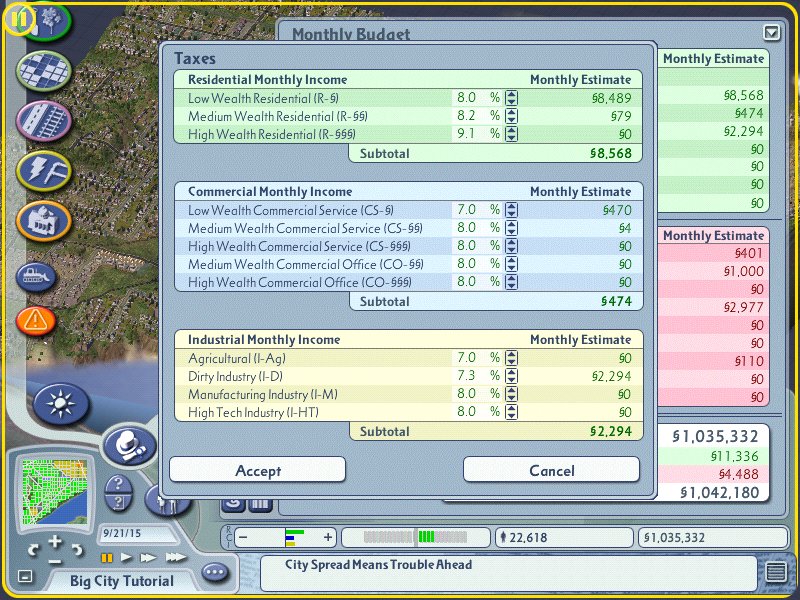This screenshot has width=800, height=600.
Task: Adjust Low Wealth Residential tax stepper
Action: [511, 98]
